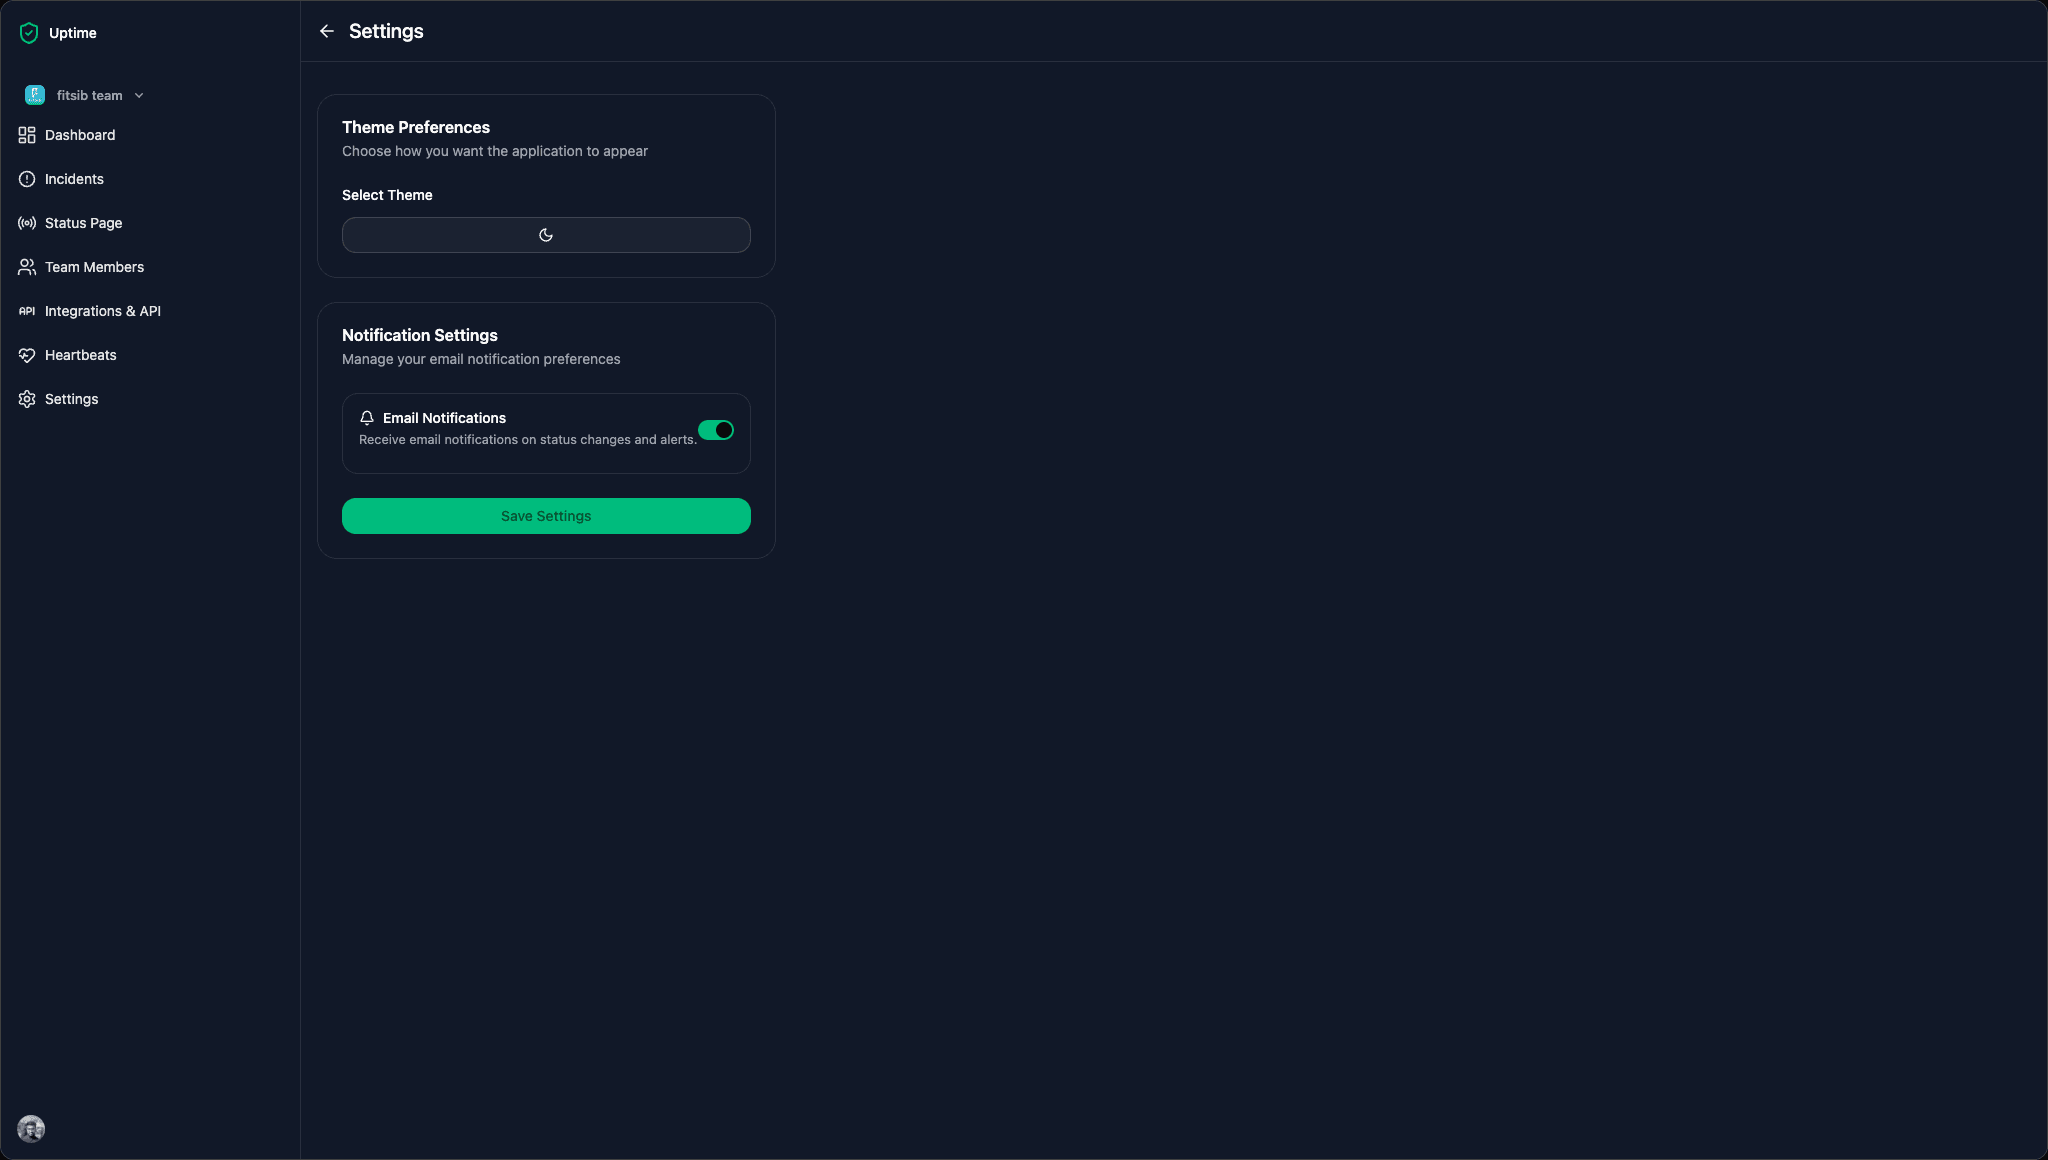The height and width of the screenshot is (1160, 2048).
Task: Click the Select Theme label
Action: pos(387,195)
